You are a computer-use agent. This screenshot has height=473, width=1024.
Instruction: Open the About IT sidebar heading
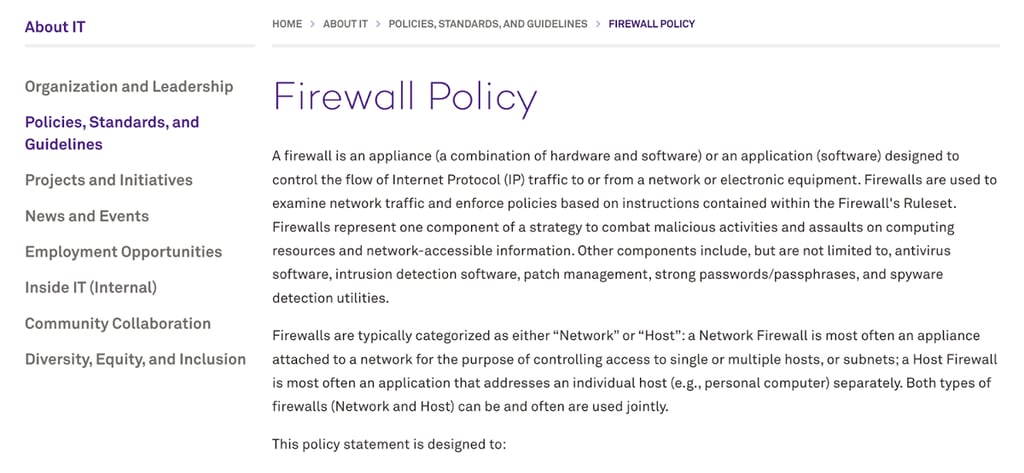coord(55,27)
